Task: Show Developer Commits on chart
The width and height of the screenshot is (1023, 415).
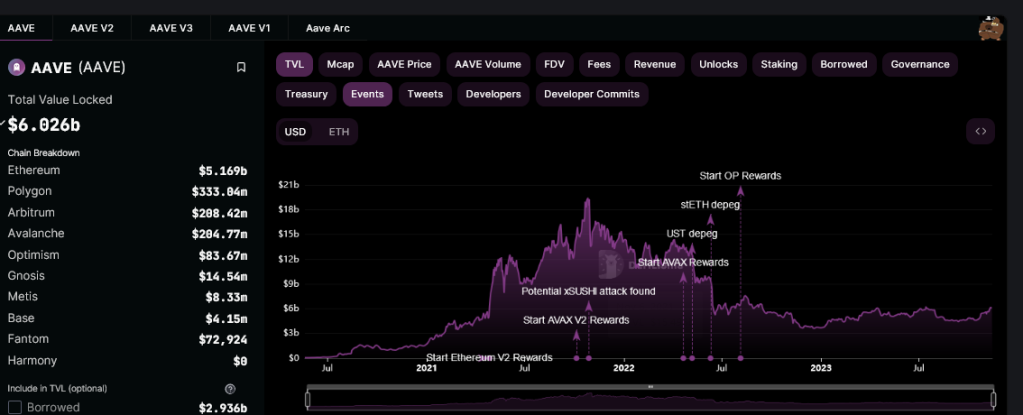Action: (x=591, y=94)
